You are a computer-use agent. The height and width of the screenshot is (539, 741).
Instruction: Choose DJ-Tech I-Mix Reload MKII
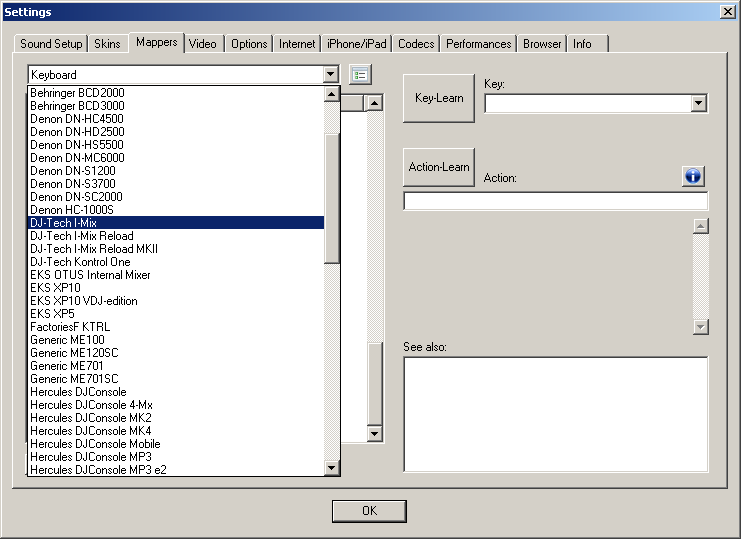pyautogui.click(x=176, y=248)
